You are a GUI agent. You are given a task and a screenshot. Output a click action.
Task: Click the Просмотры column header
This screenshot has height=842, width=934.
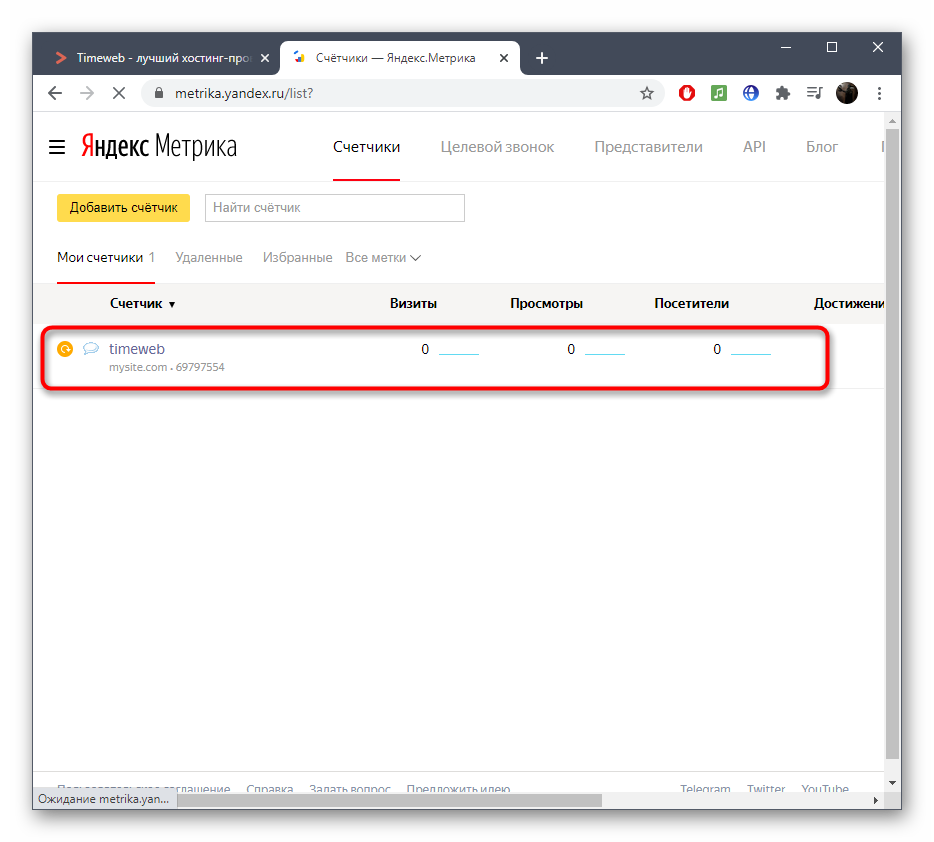[x=546, y=304]
